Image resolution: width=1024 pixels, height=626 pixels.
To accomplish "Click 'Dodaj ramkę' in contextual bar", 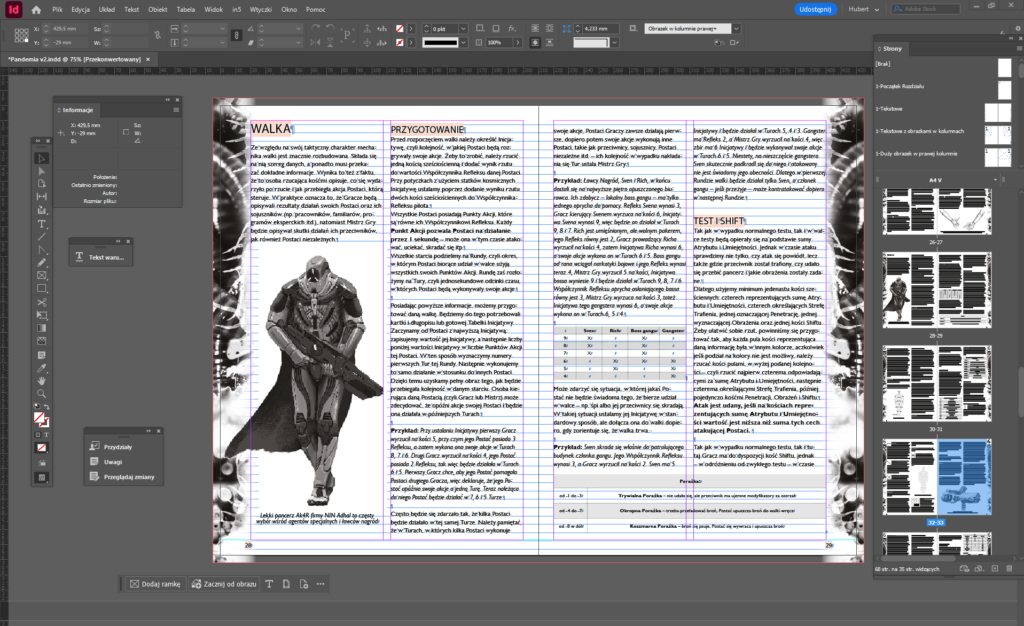I will click(x=155, y=583).
